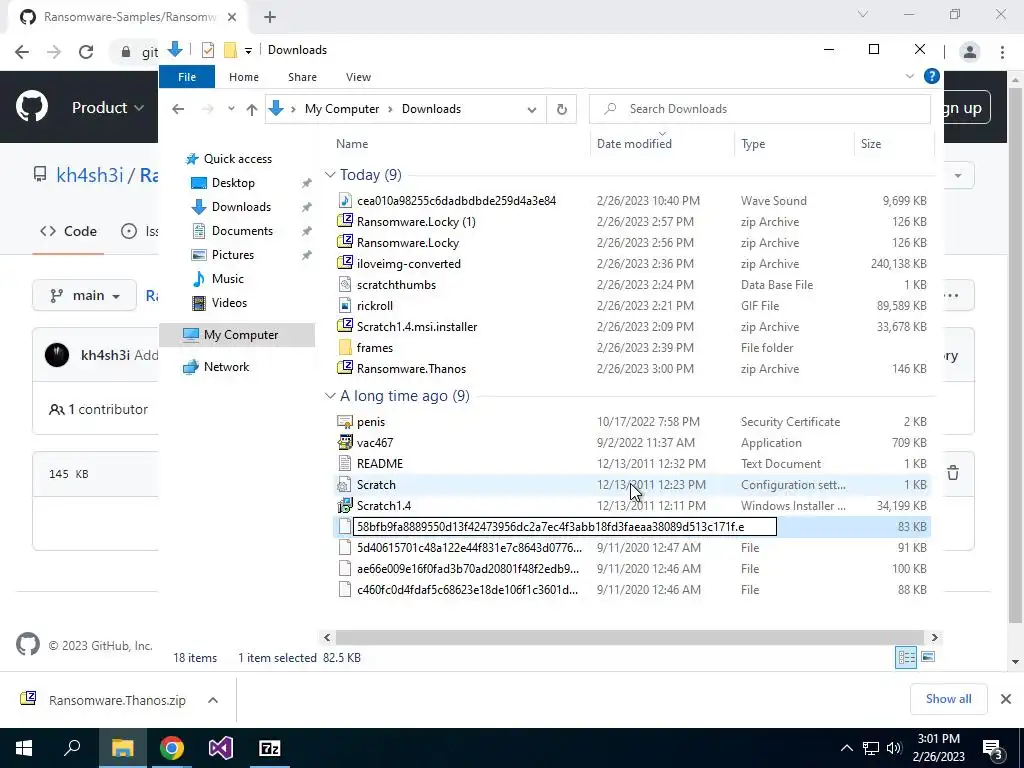Switch to Large icons view layout
Viewport: 1024px width, 768px height.
click(x=928, y=657)
